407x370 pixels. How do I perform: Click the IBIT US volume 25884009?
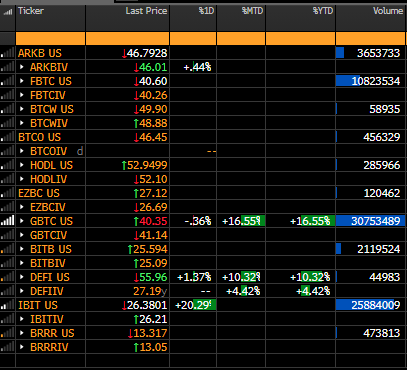click(x=376, y=305)
